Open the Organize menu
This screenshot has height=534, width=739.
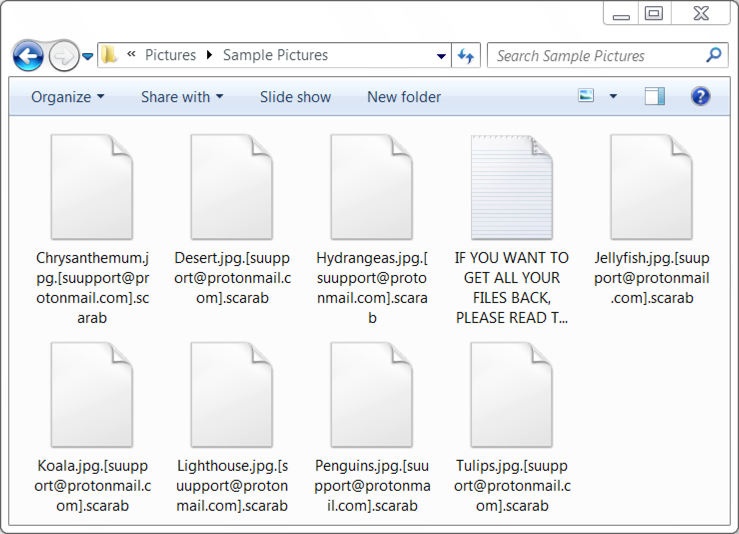click(x=67, y=97)
